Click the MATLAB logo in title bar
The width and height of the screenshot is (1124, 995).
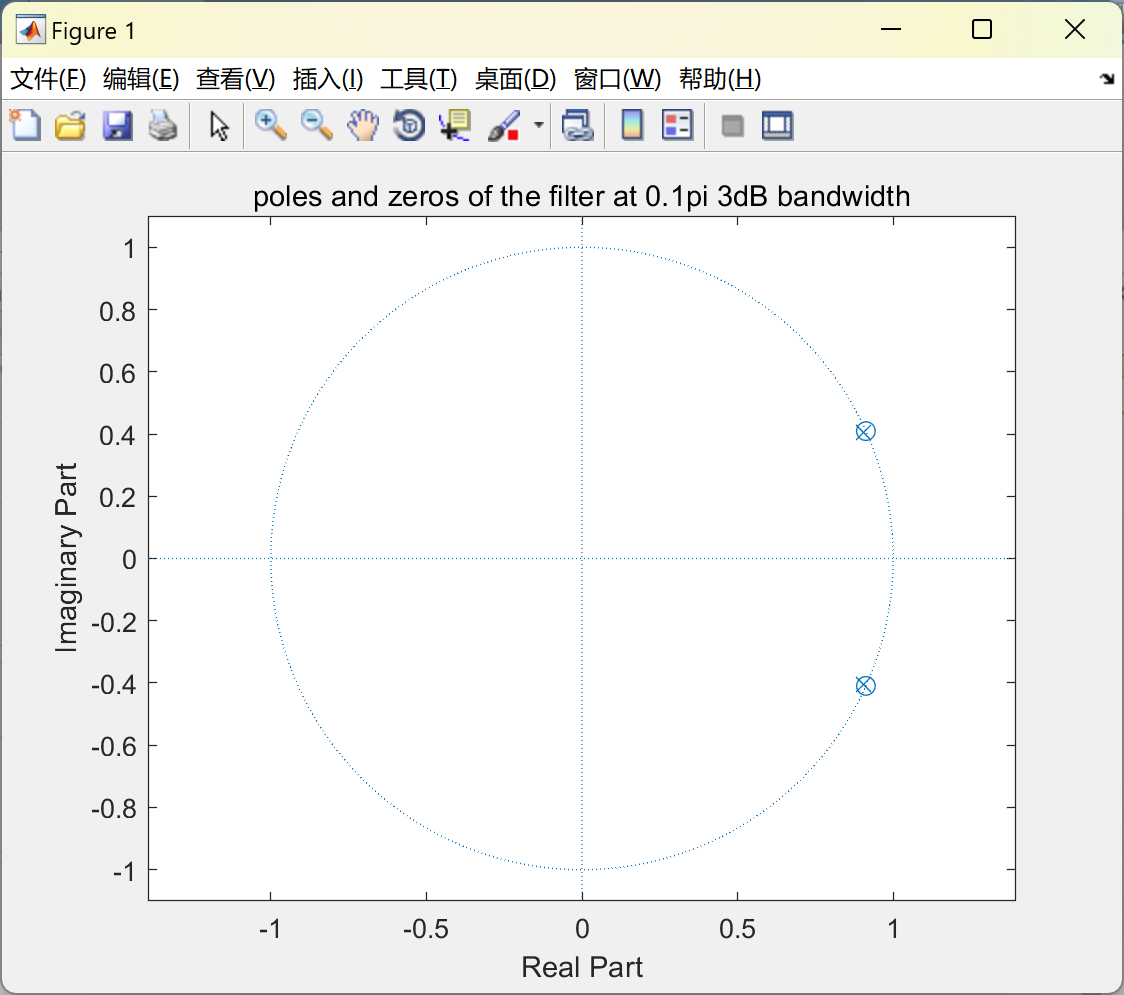click(31, 30)
